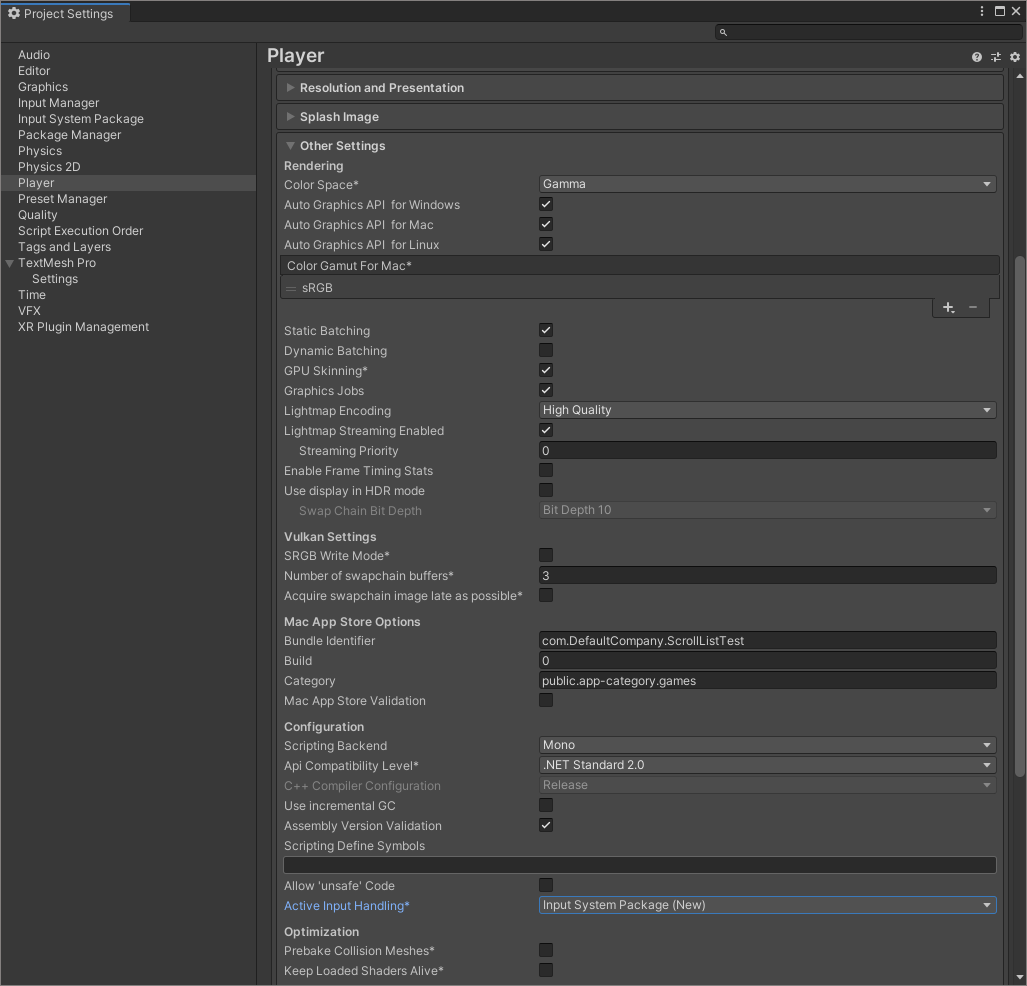Open the Color Space dropdown
The width and height of the screenshot is (1027, 986).
pyautogui.click(x=767, y=184)
